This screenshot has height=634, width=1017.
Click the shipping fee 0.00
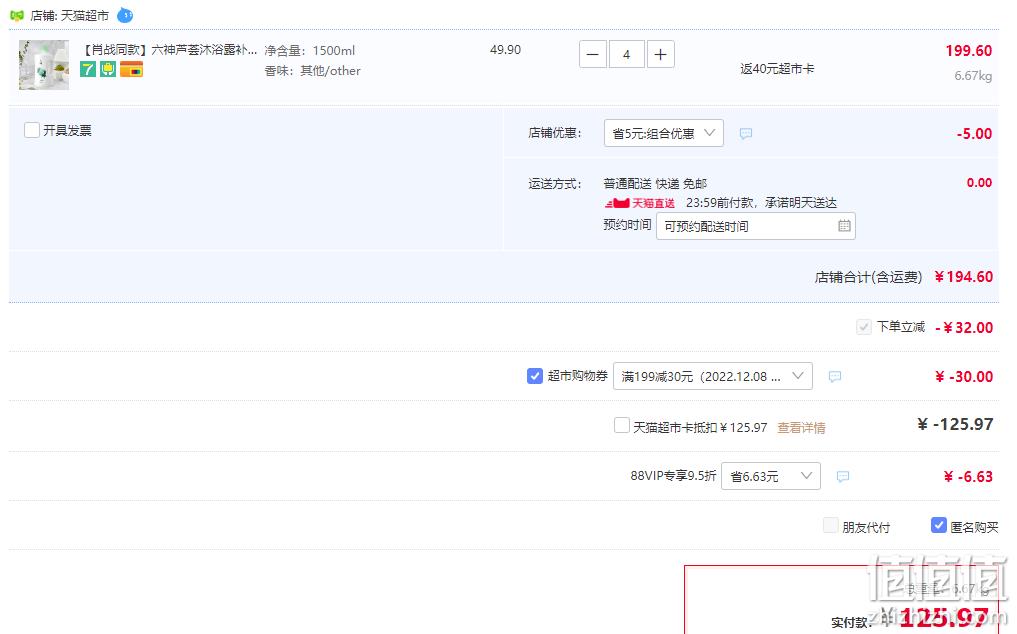click(x=979, y=183)
